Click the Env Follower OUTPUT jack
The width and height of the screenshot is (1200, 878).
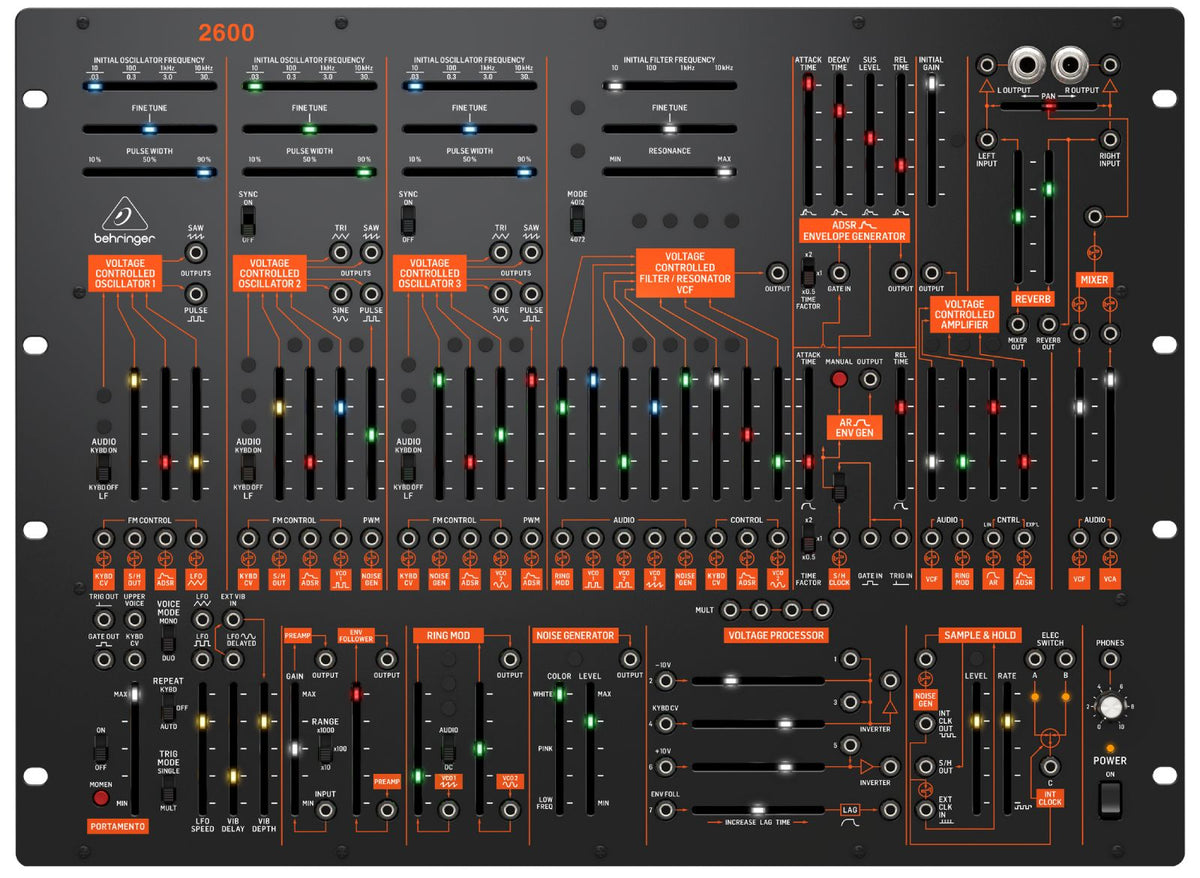(x=386, y=659)
